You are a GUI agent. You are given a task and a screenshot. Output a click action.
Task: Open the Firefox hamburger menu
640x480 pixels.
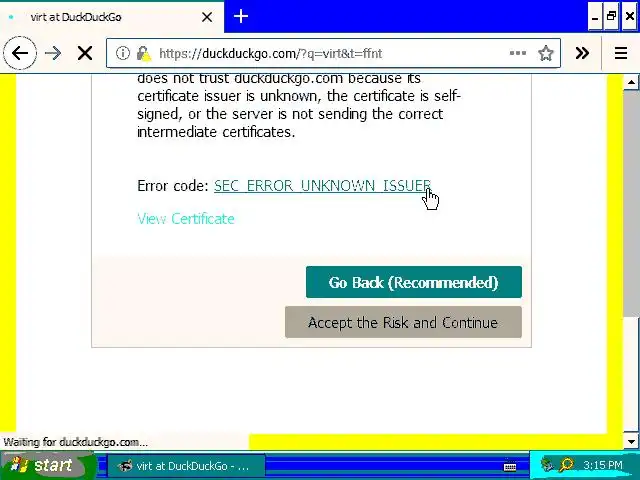coord(621,53)
